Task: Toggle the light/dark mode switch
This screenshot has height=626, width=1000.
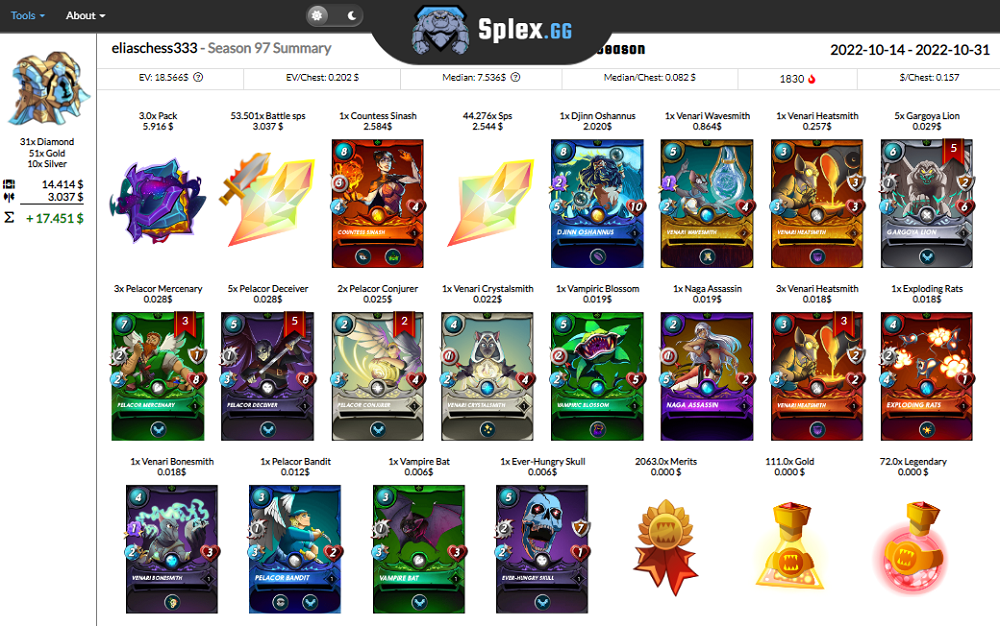Action: pyautogui.click(x=334, y=15)
